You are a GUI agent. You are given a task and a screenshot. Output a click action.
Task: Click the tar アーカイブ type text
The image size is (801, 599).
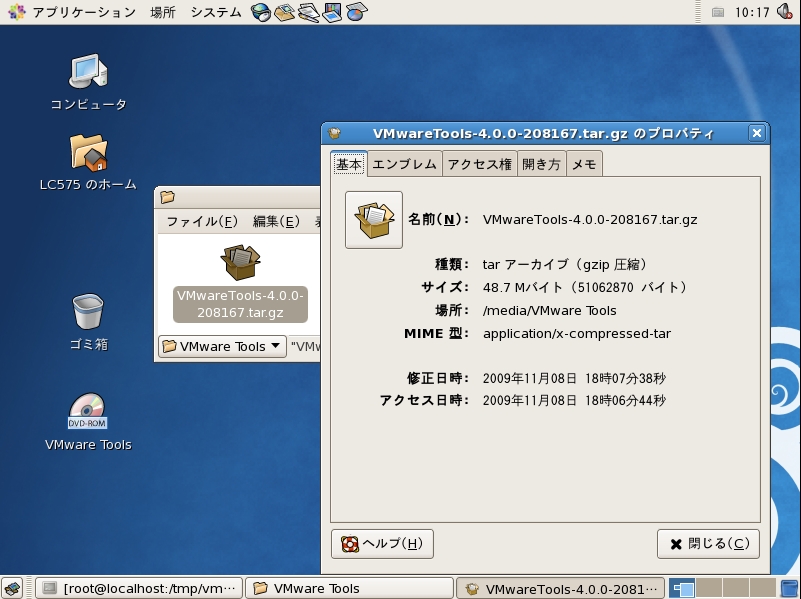(x=564, y=265)
